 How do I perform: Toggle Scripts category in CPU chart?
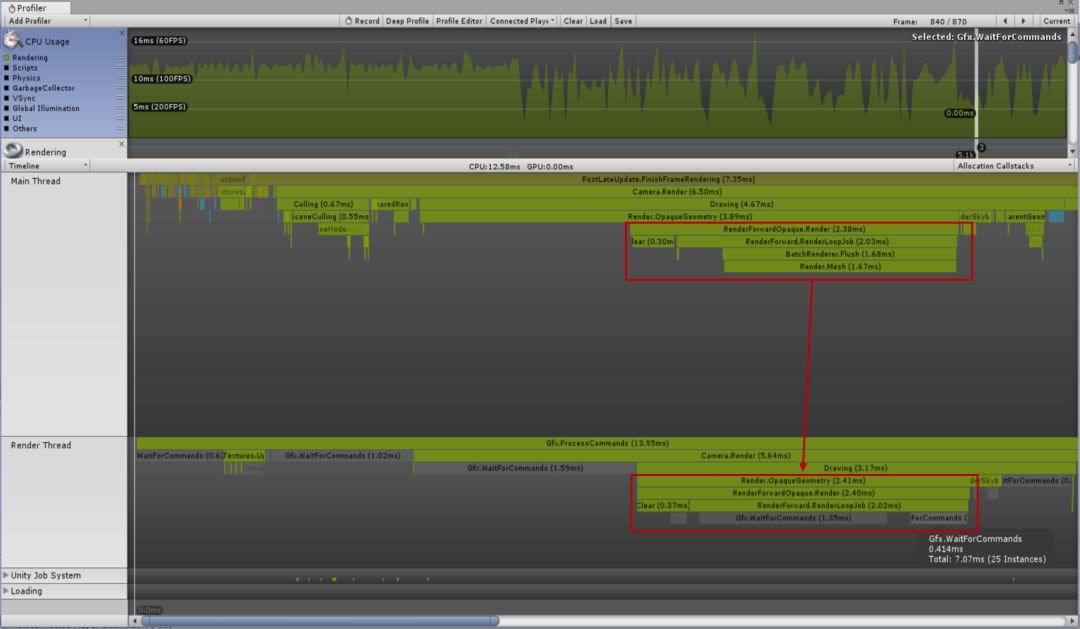tap(7, 68)
